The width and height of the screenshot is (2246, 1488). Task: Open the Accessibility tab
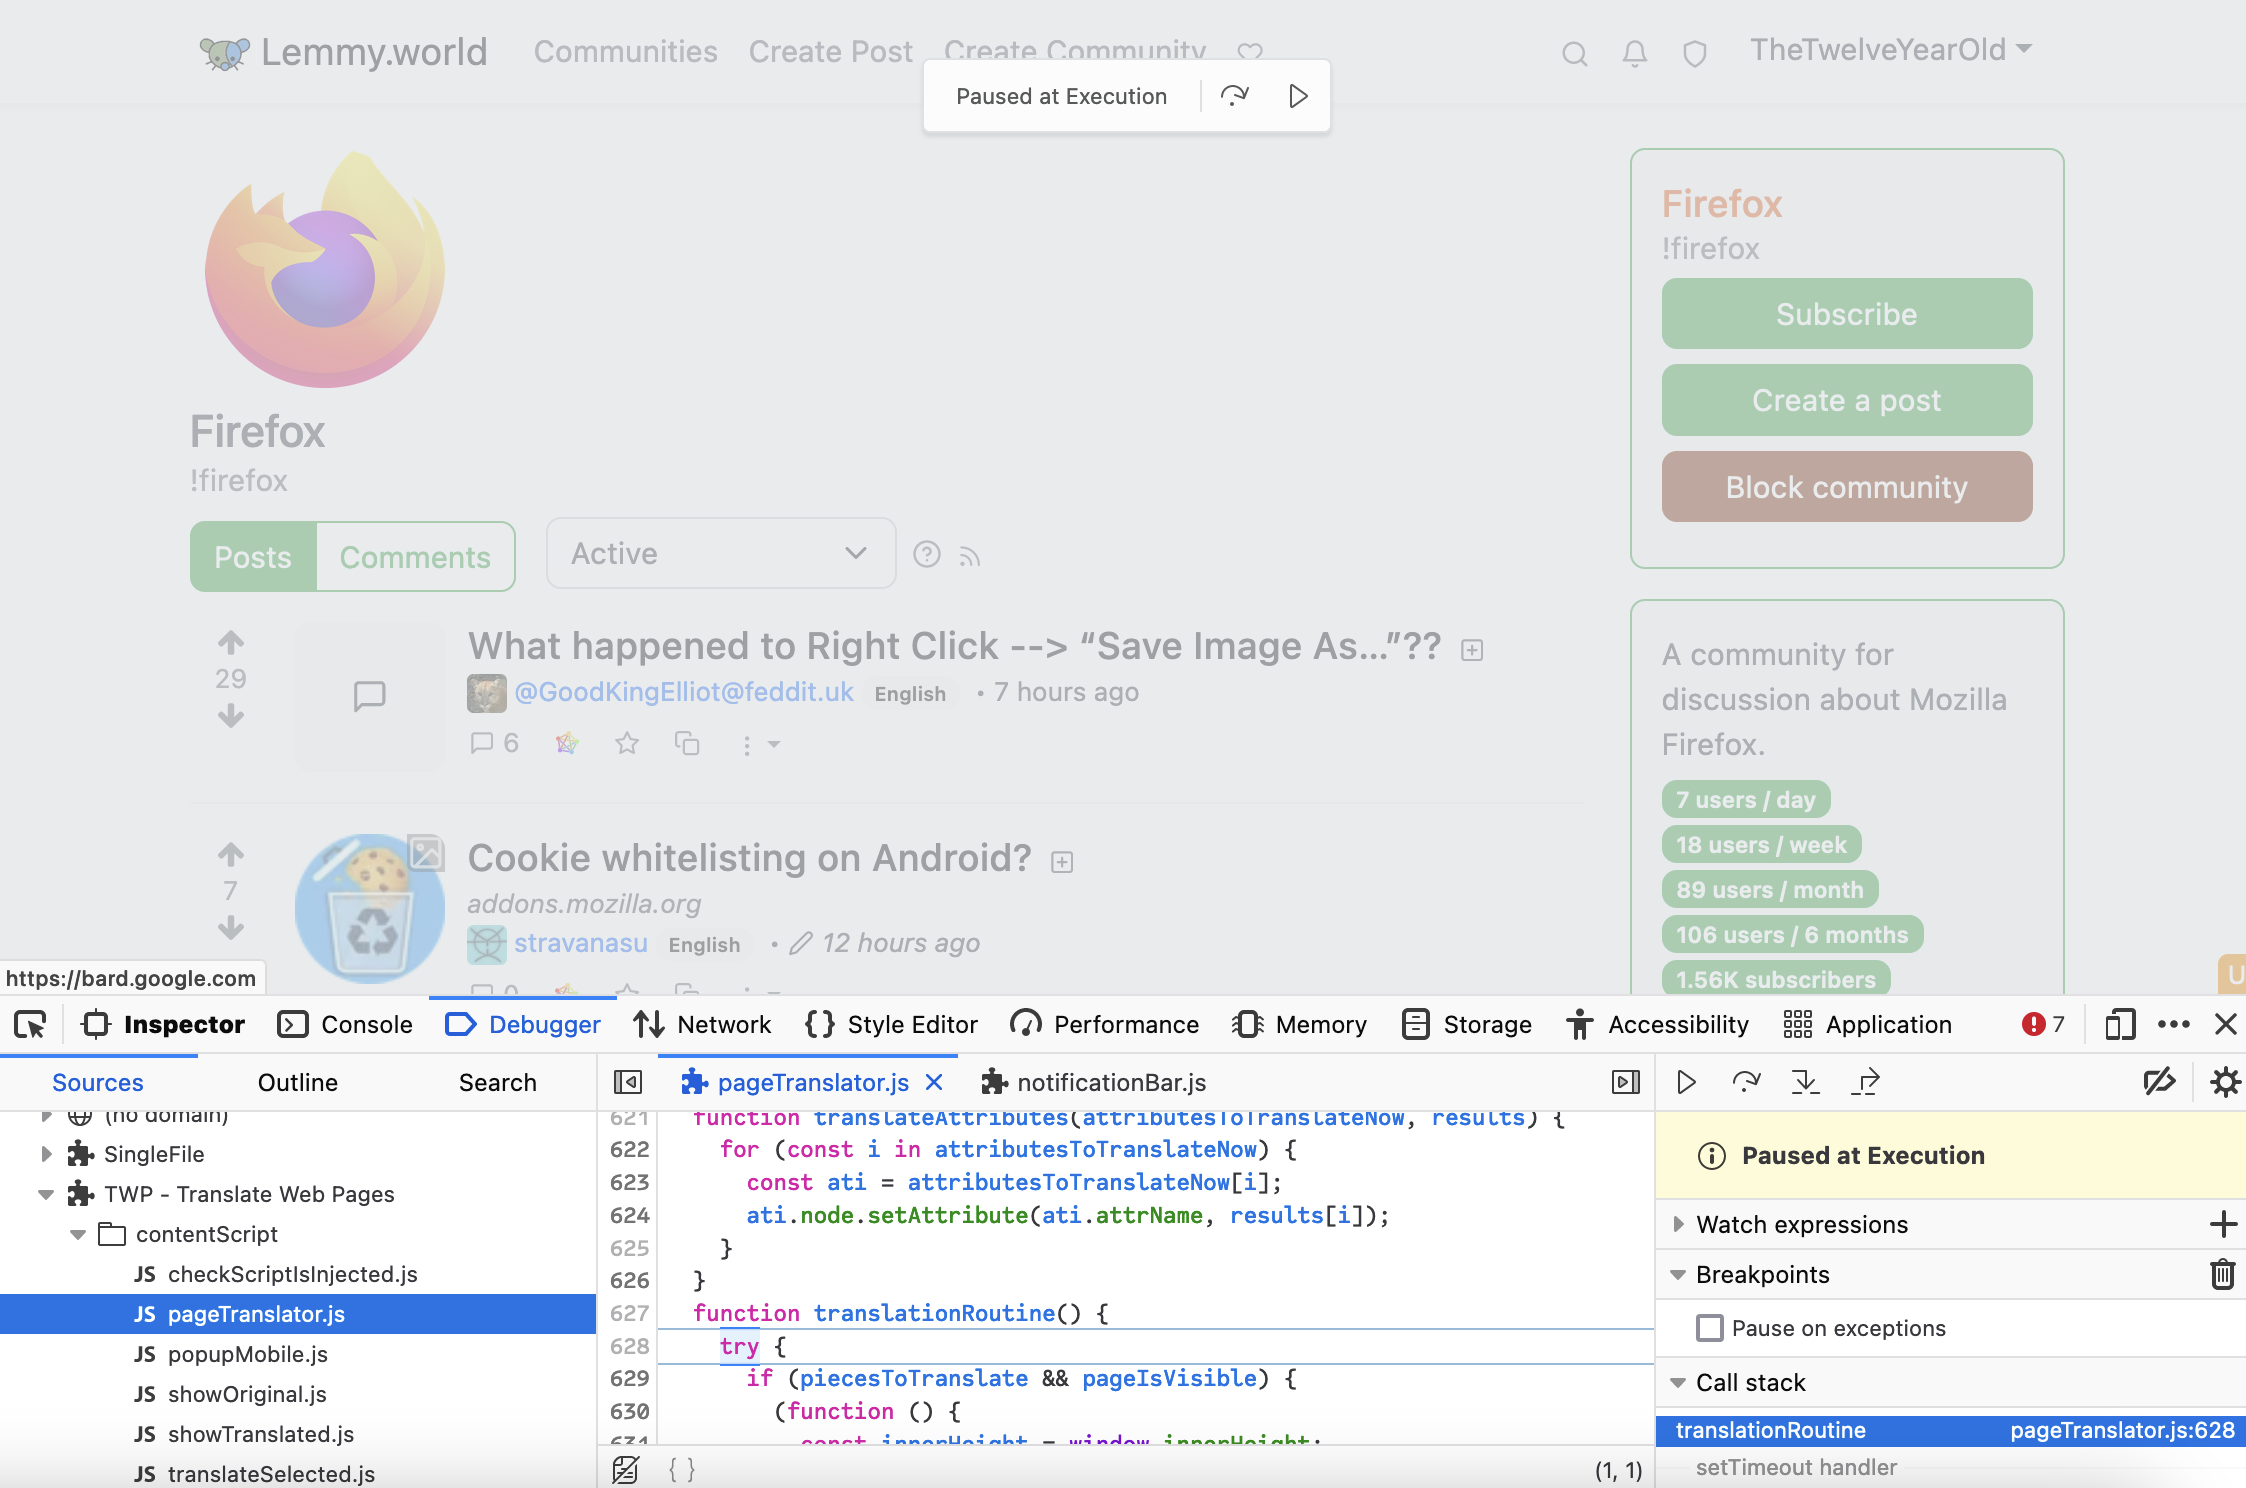pyautogui.click(x=1658, y=1025)
